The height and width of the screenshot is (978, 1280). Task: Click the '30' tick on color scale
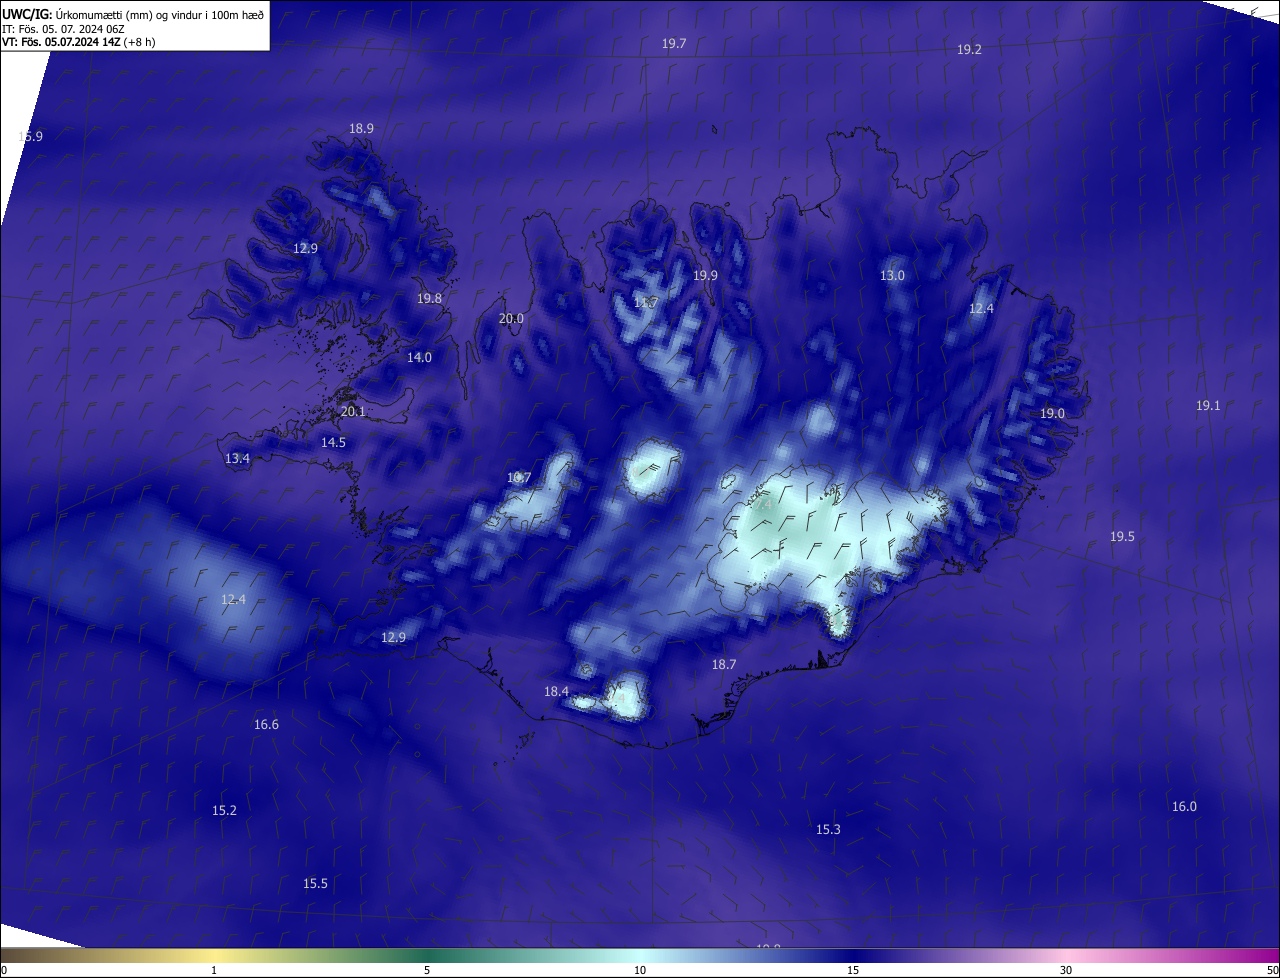tap(1066, 970)
